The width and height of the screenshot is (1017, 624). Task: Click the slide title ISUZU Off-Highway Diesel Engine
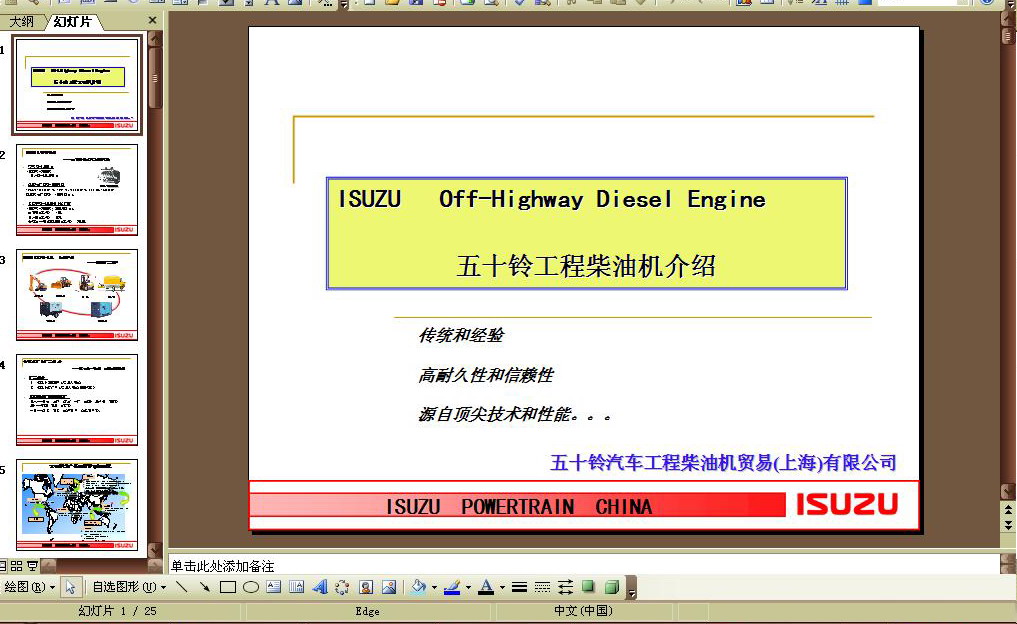[551, 199]
